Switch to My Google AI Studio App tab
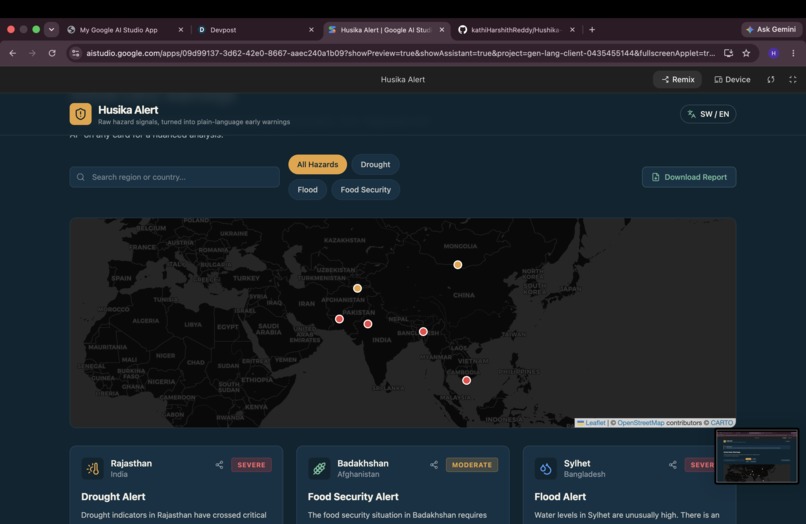Viewport: 806px width, 524px height. click(x=119, y=30)
